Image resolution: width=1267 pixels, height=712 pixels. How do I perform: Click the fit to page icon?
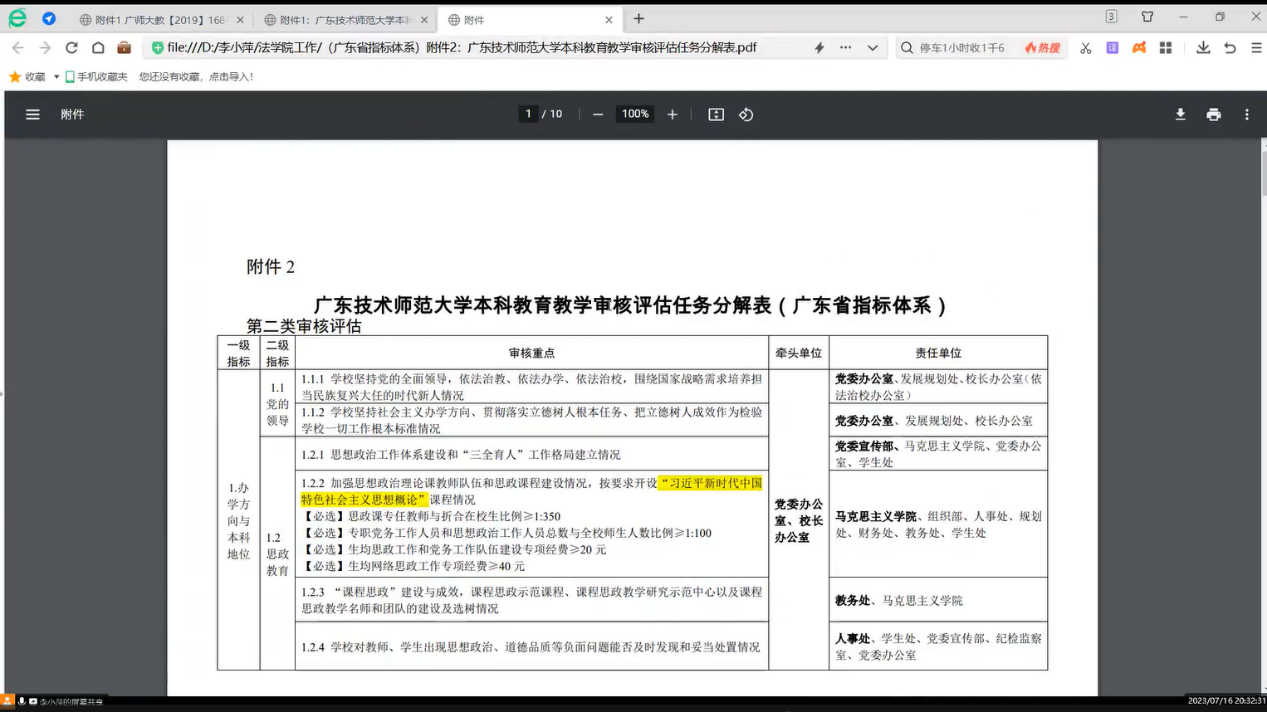tap(716, 115)
